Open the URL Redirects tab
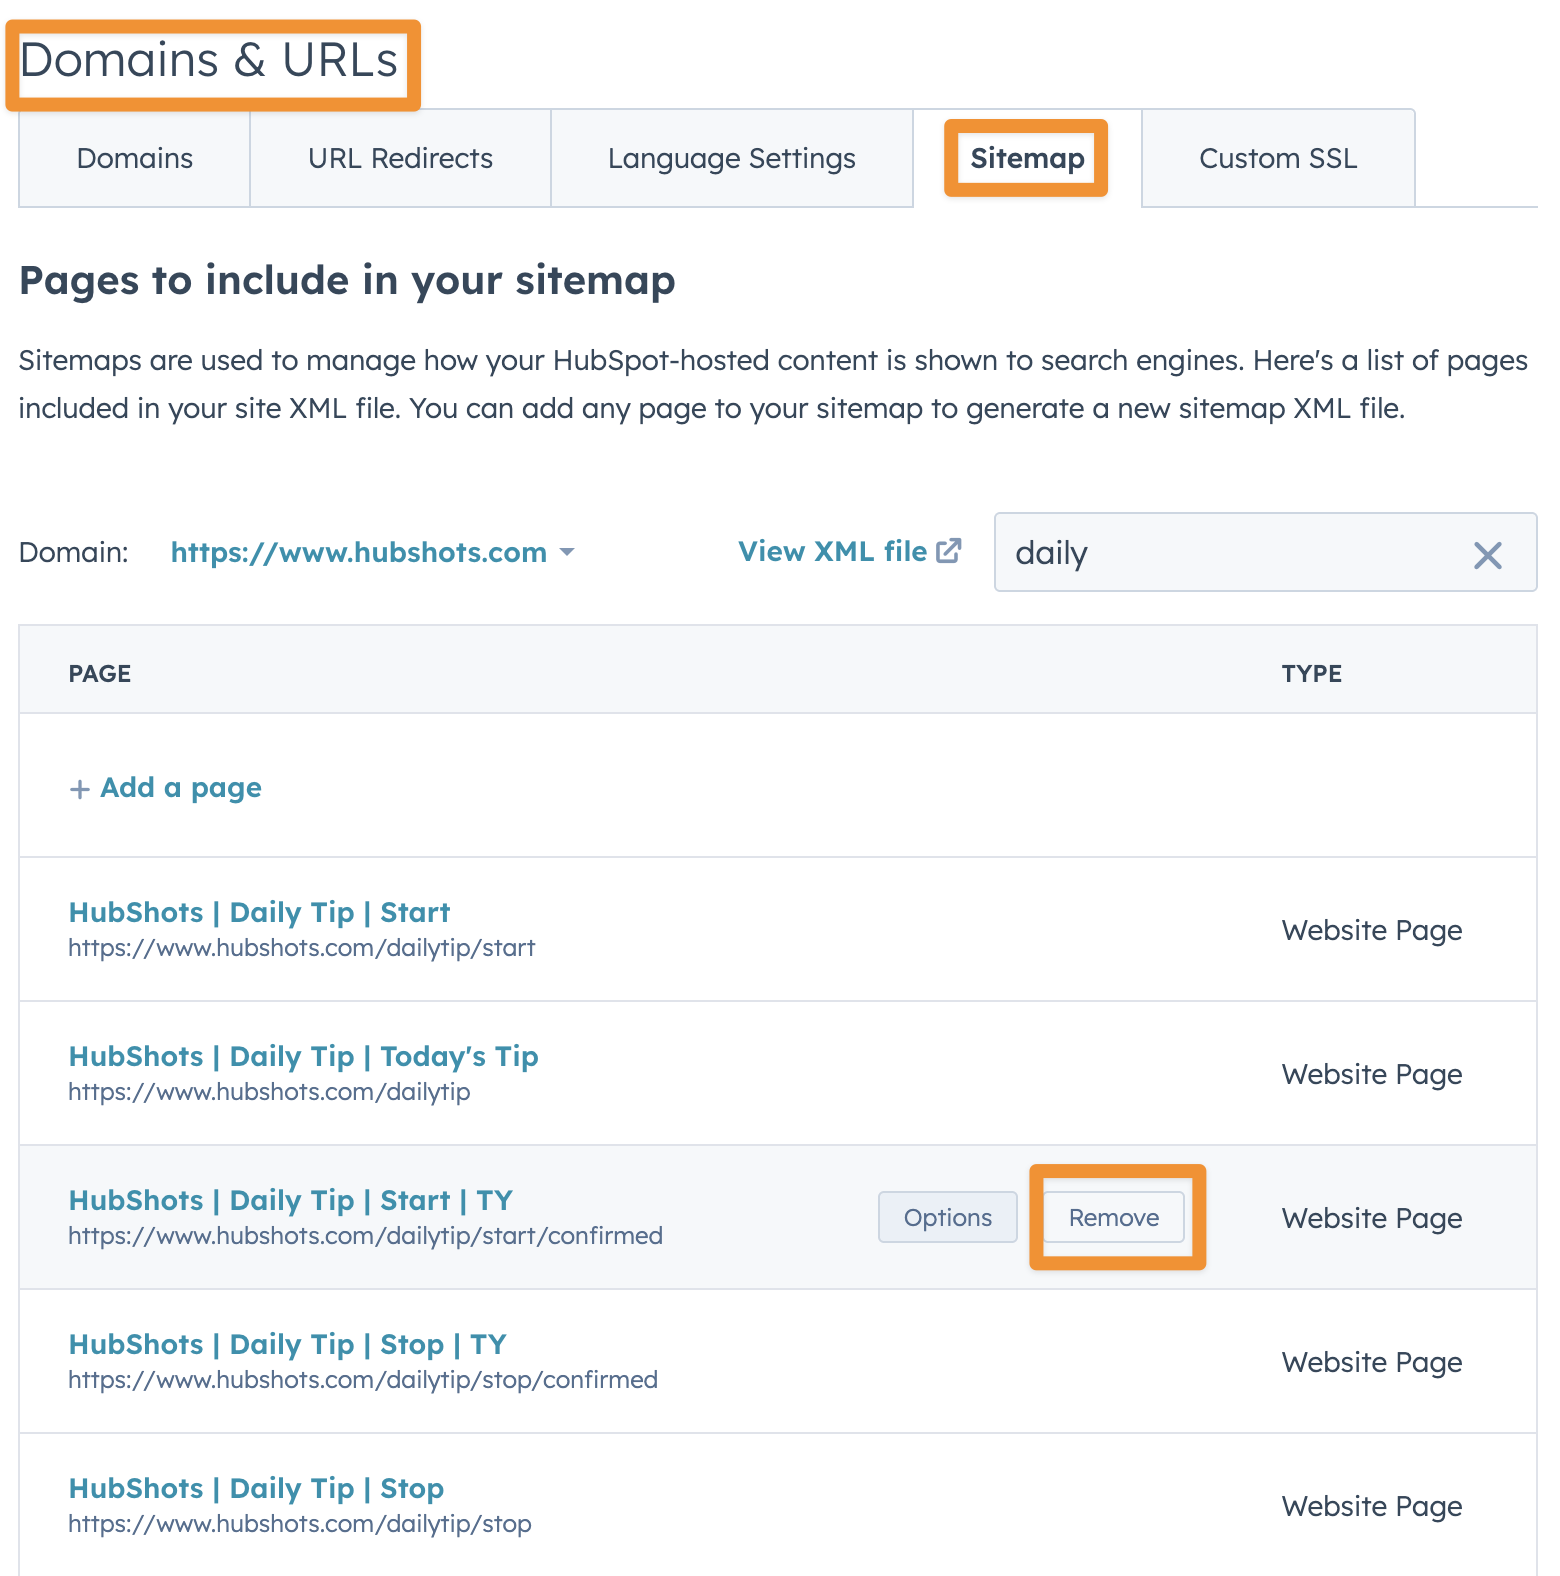 point(400,159)
